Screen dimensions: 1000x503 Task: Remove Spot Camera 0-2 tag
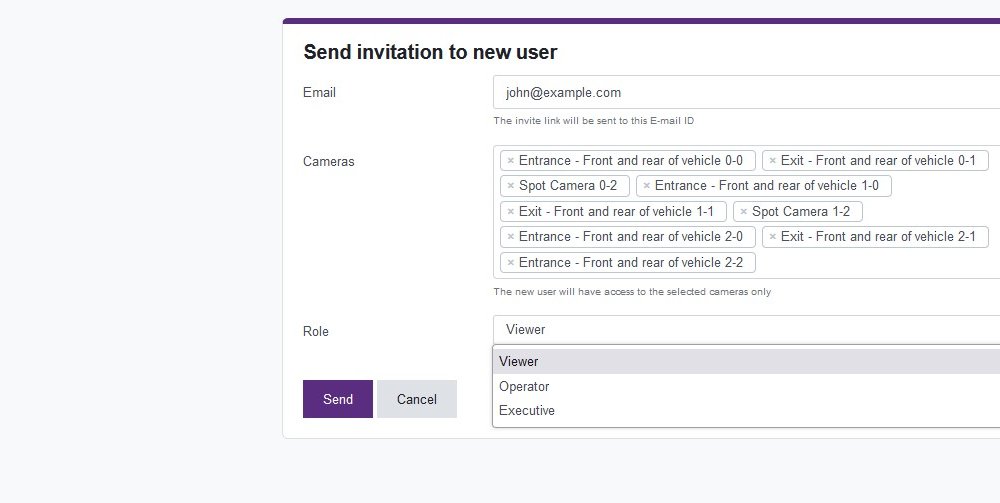(x=510, y=186)
